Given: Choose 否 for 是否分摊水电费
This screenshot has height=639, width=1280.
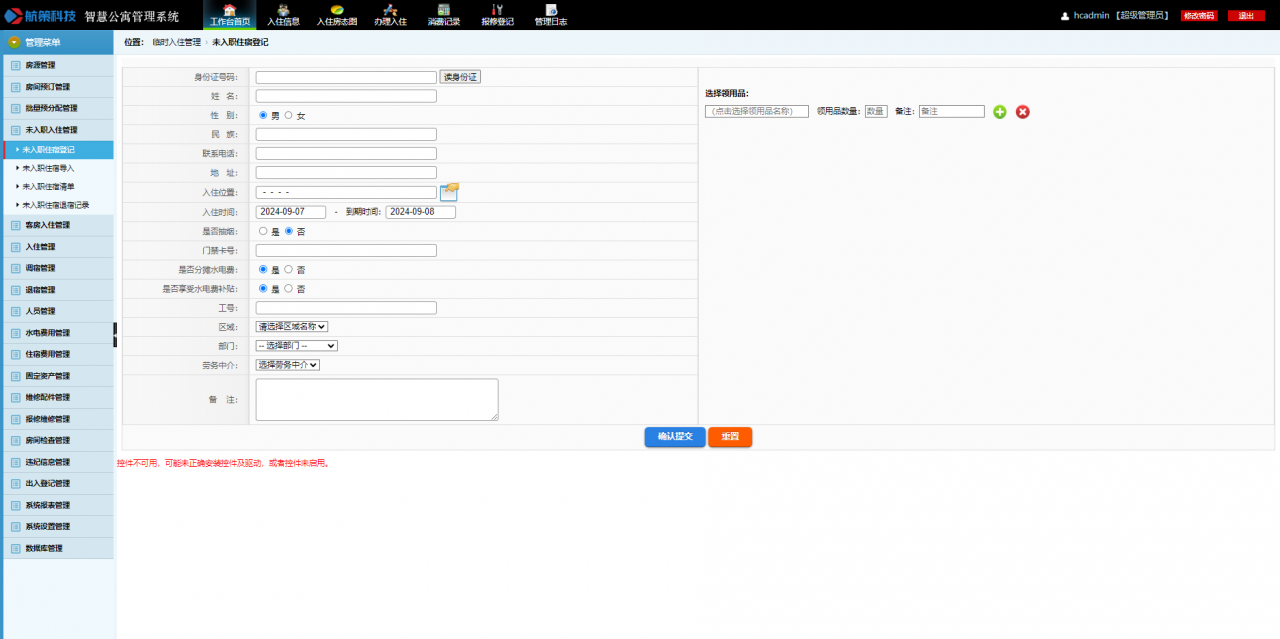Looking at the screenshot, I should pyautogui.click(x=289, y=270).
